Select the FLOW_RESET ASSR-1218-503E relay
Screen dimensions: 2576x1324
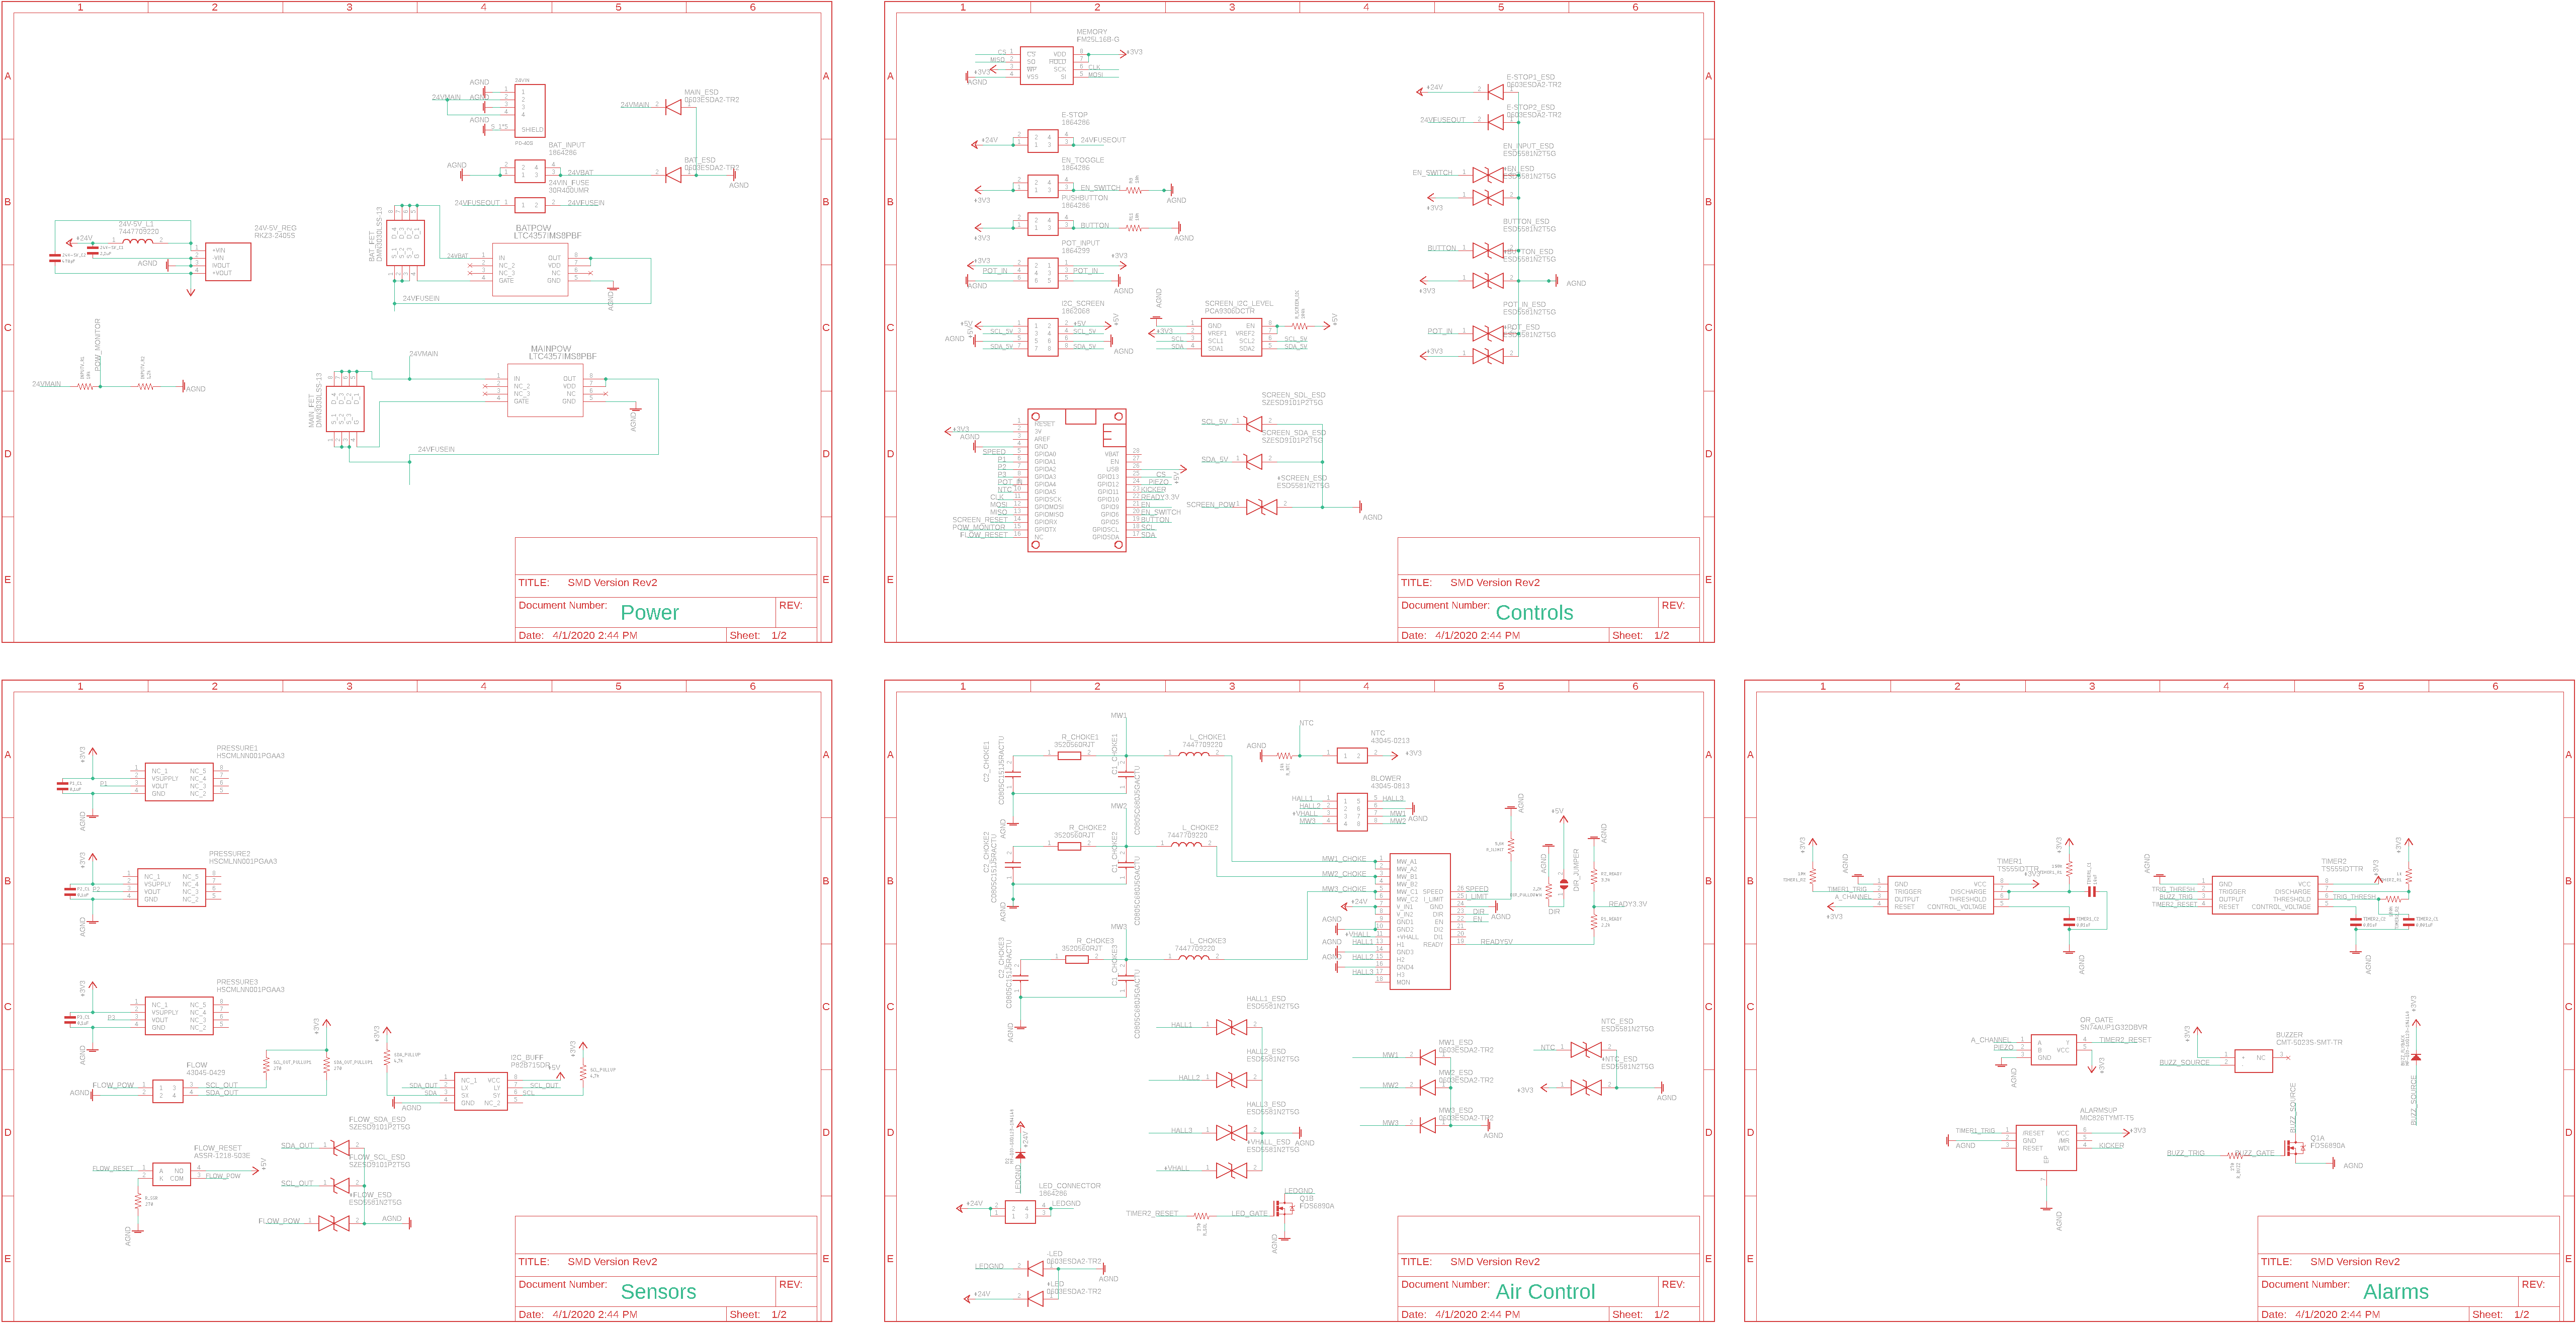point(171,1174)
